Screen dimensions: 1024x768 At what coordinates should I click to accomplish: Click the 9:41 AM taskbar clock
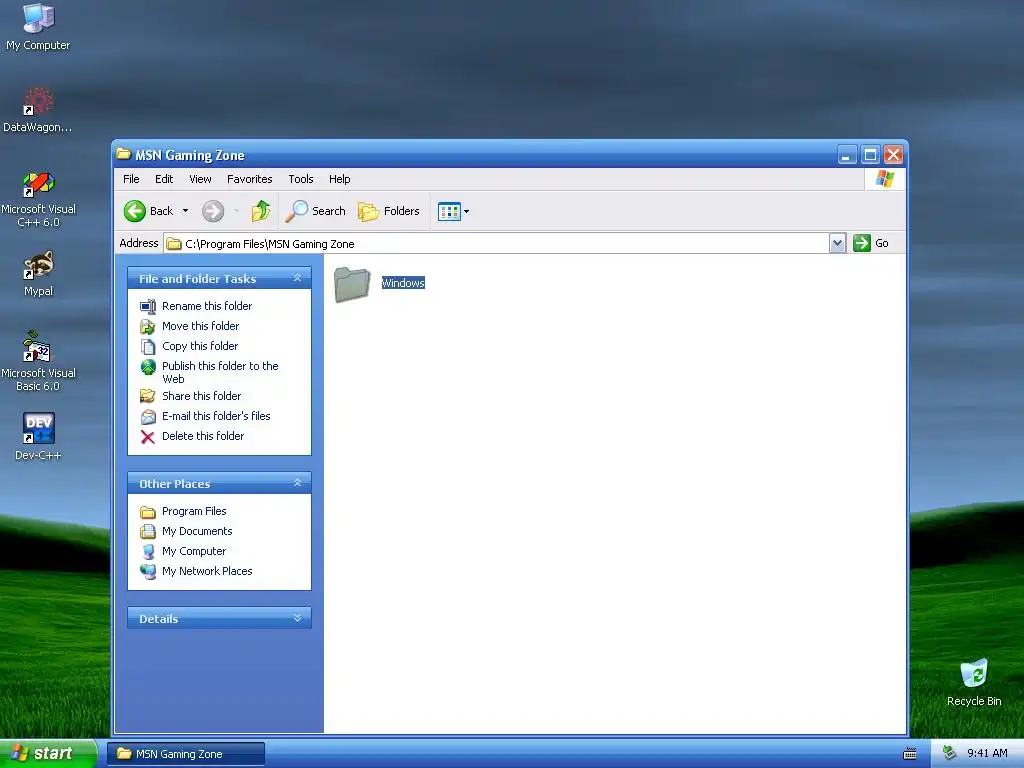coord(987,754)
